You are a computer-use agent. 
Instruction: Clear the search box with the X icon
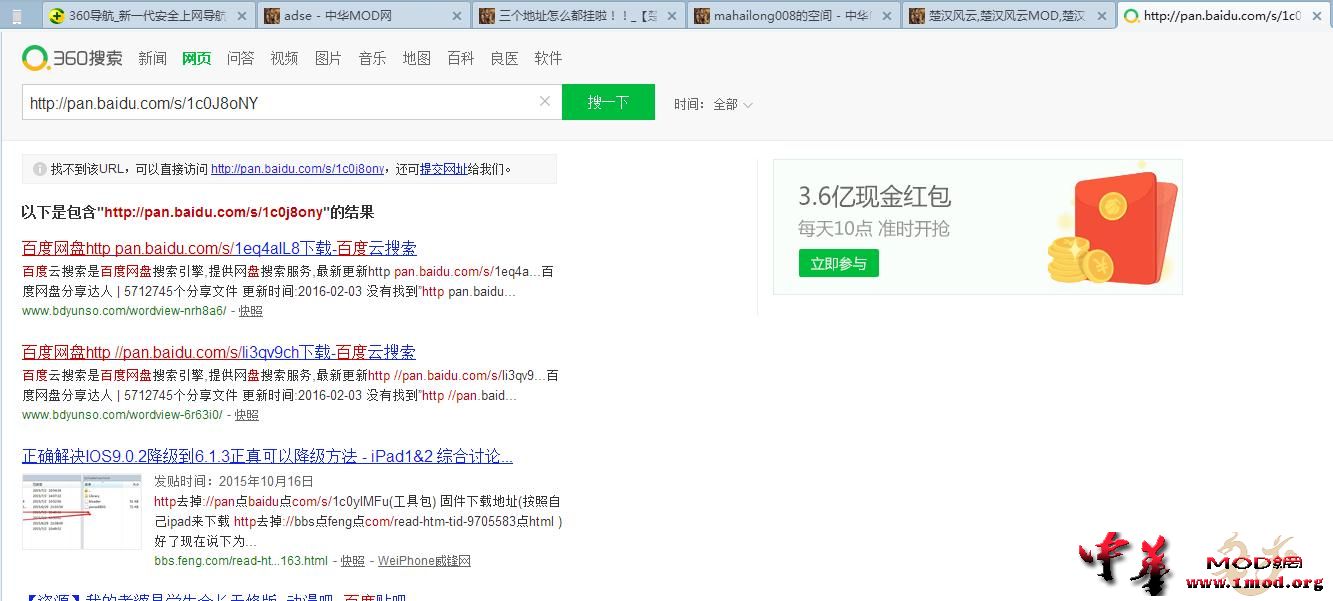[545, 101]
